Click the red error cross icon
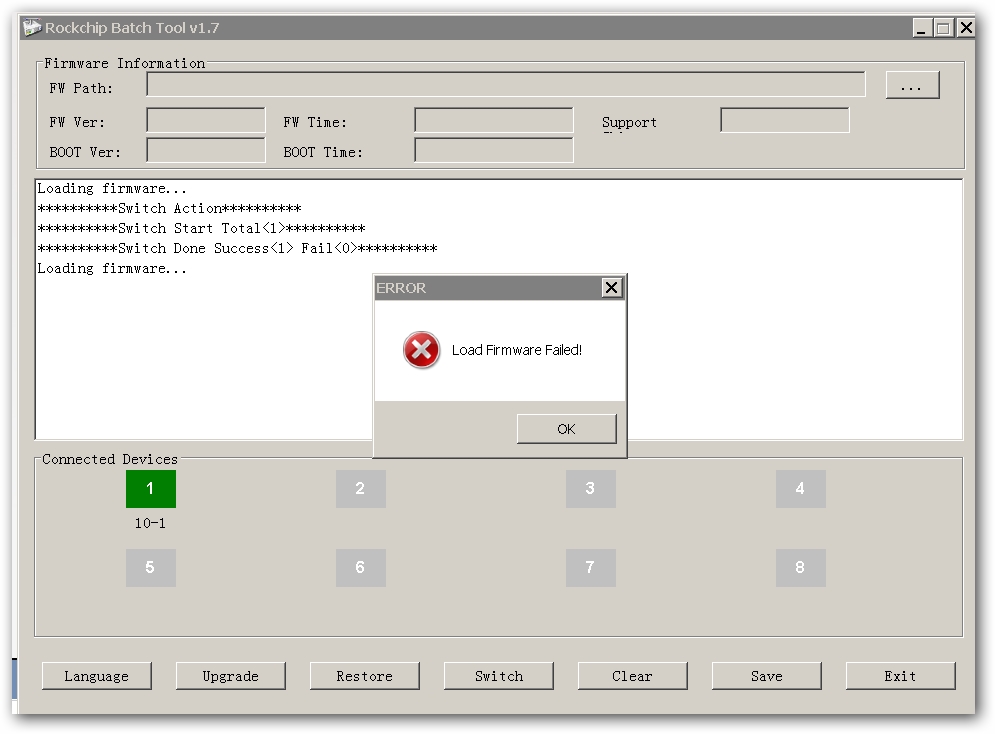Screen dimensions: 995x734 [421, 350]
